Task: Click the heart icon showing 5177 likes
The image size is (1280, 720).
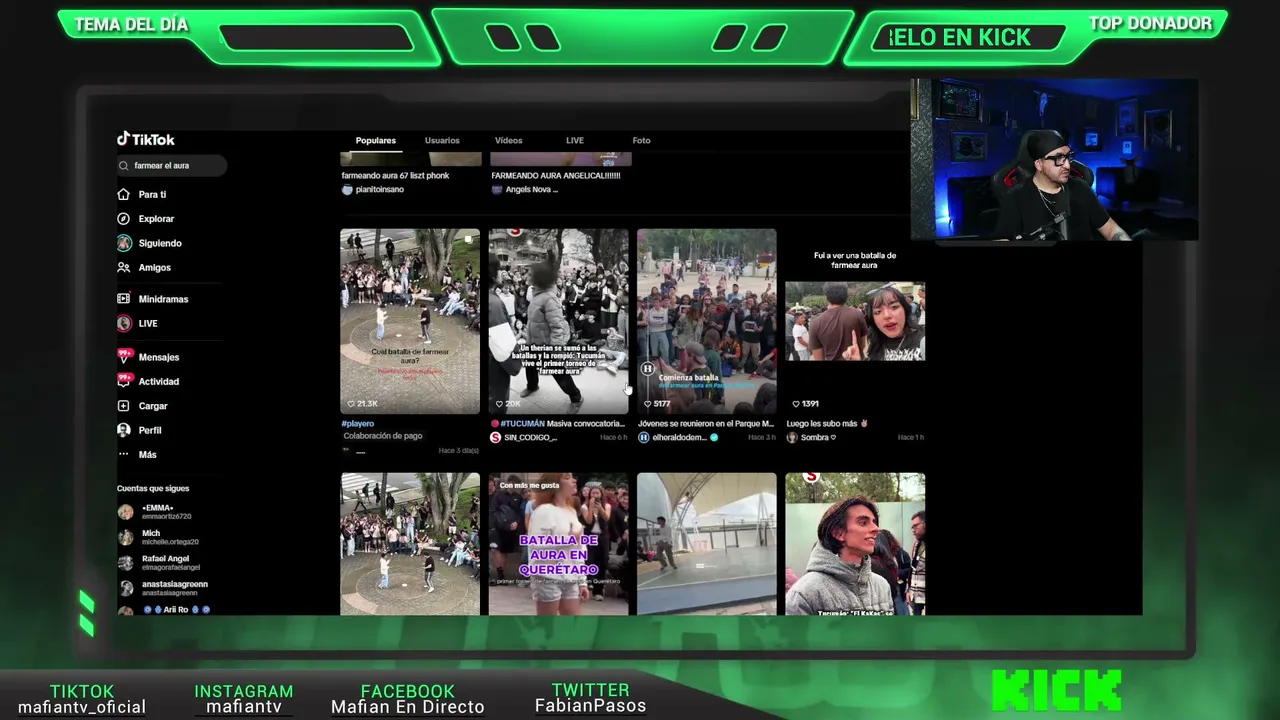Action: click(648, 404)
